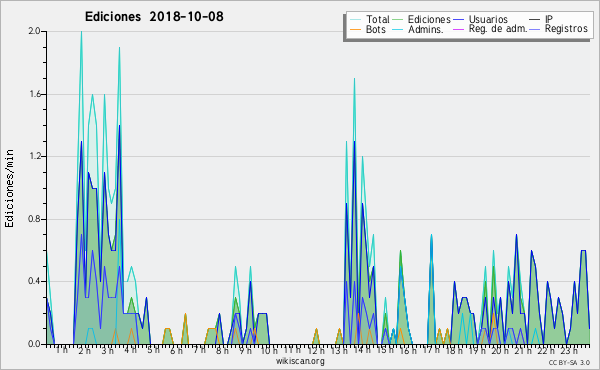Click the '12 h' x-axis label
600x370 pixels.
(x=316, y=351)
